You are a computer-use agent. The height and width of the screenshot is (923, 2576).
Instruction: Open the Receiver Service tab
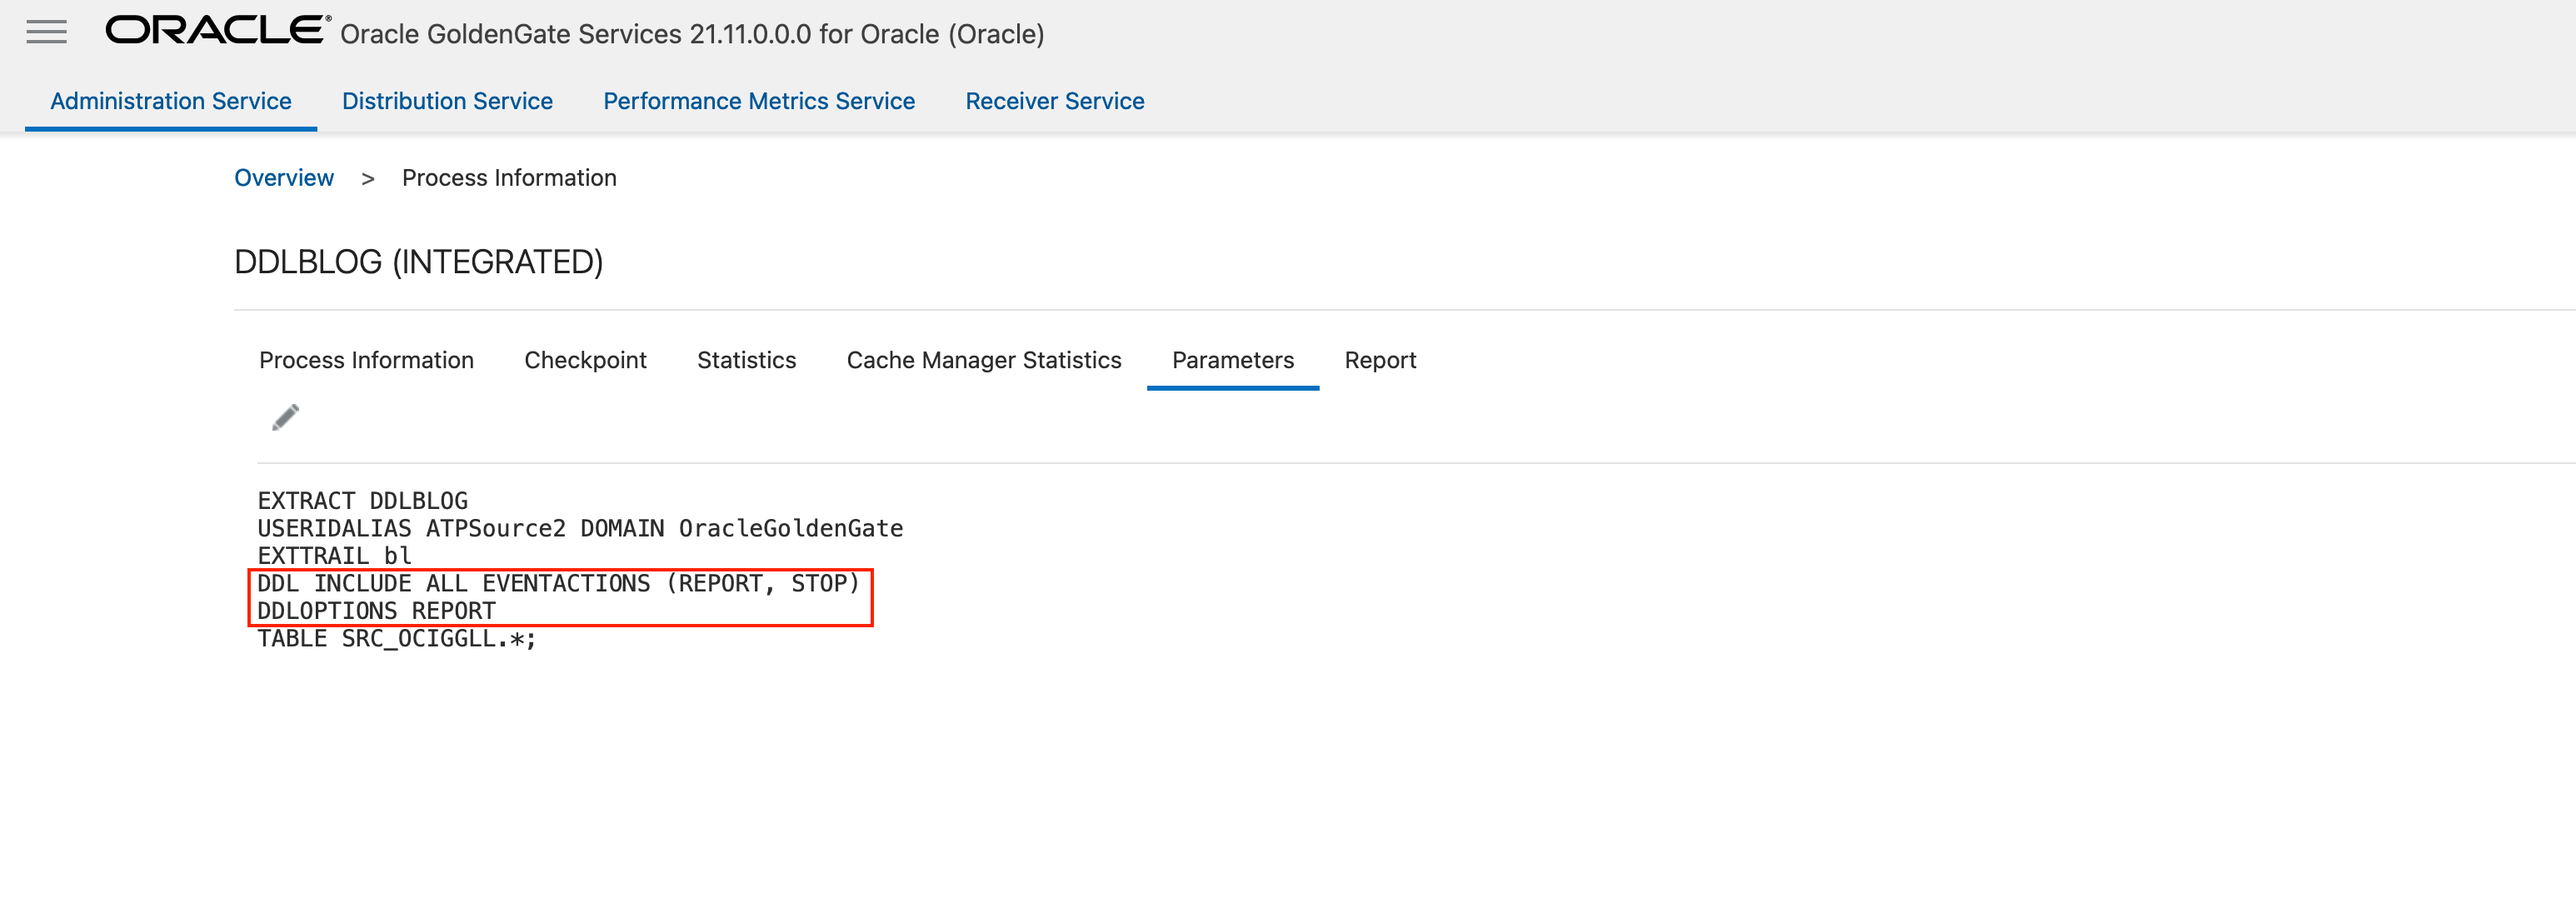(x=1054, y=101)
